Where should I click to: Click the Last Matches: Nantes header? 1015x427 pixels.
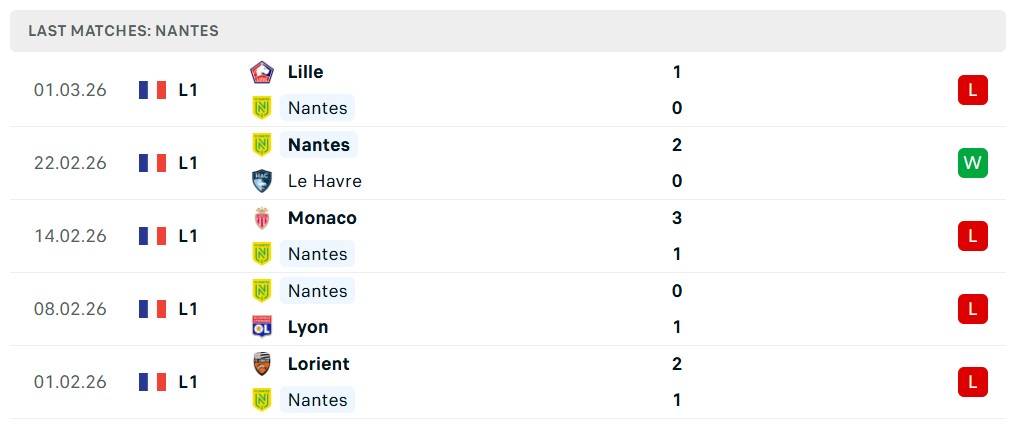123,31
